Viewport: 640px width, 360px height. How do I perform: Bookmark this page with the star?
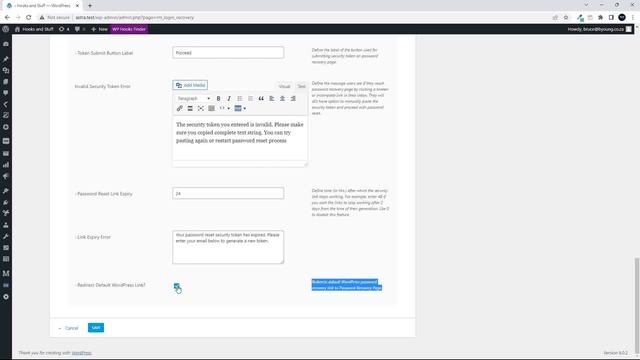point(566,18)
